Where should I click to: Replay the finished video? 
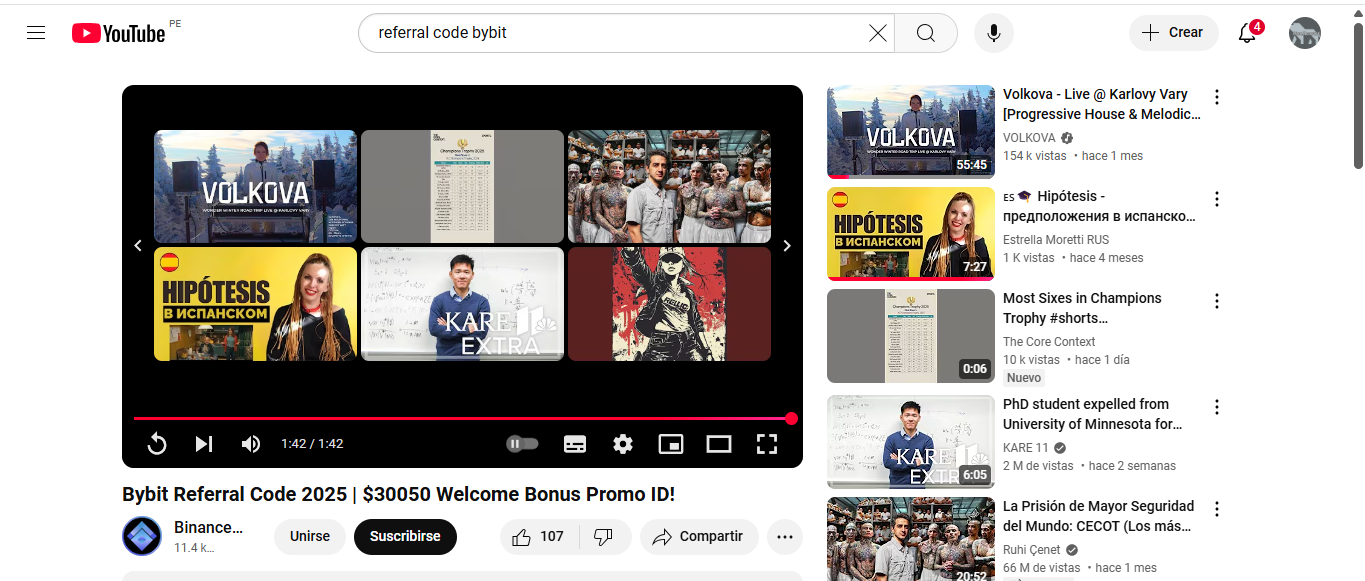157,444
